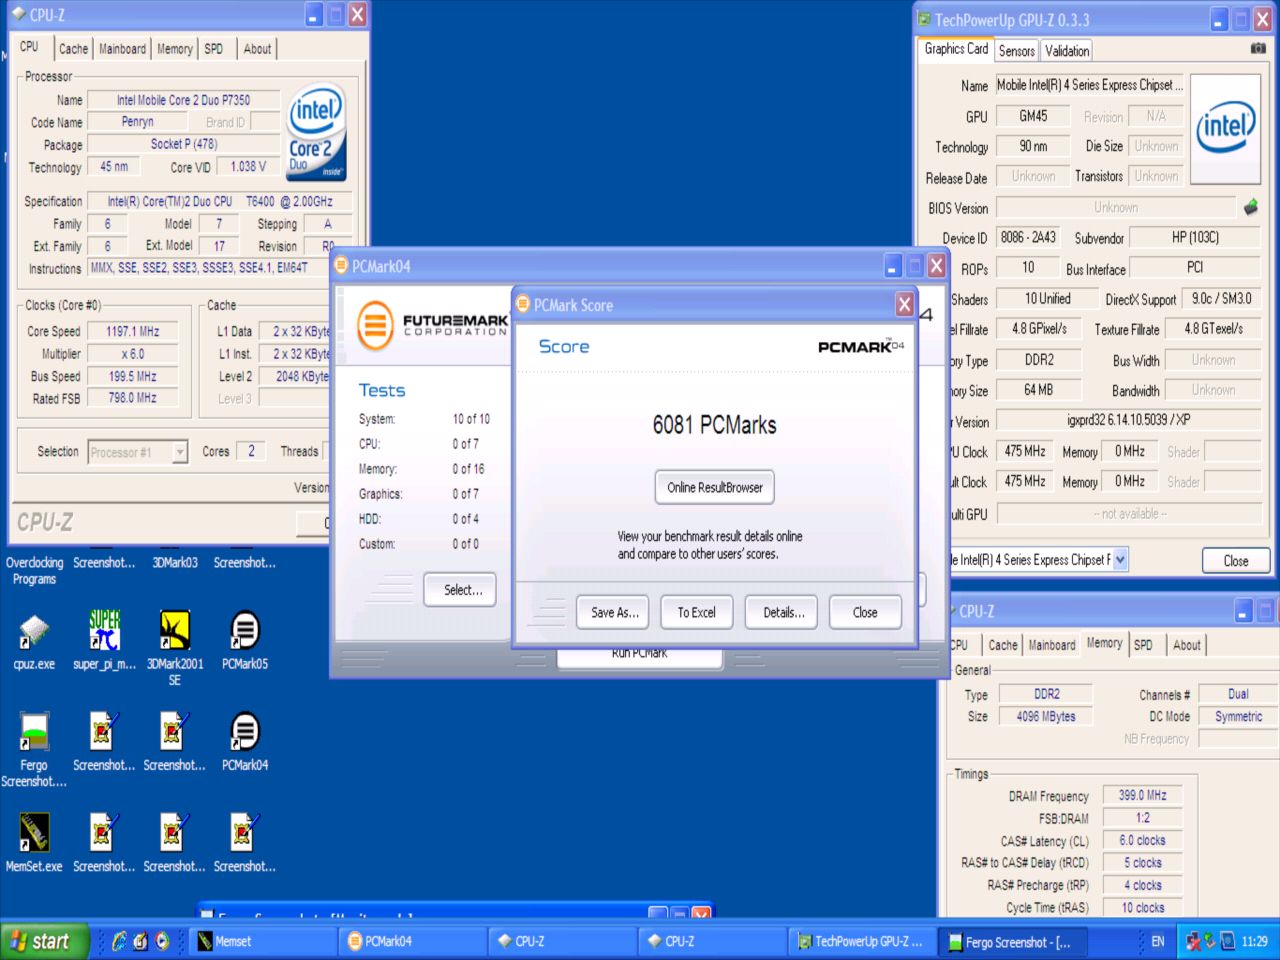This screenshot has width=1280, height=960.
Task: Click the Intel logo in GPU-Z window
Action: [1226, 127]
